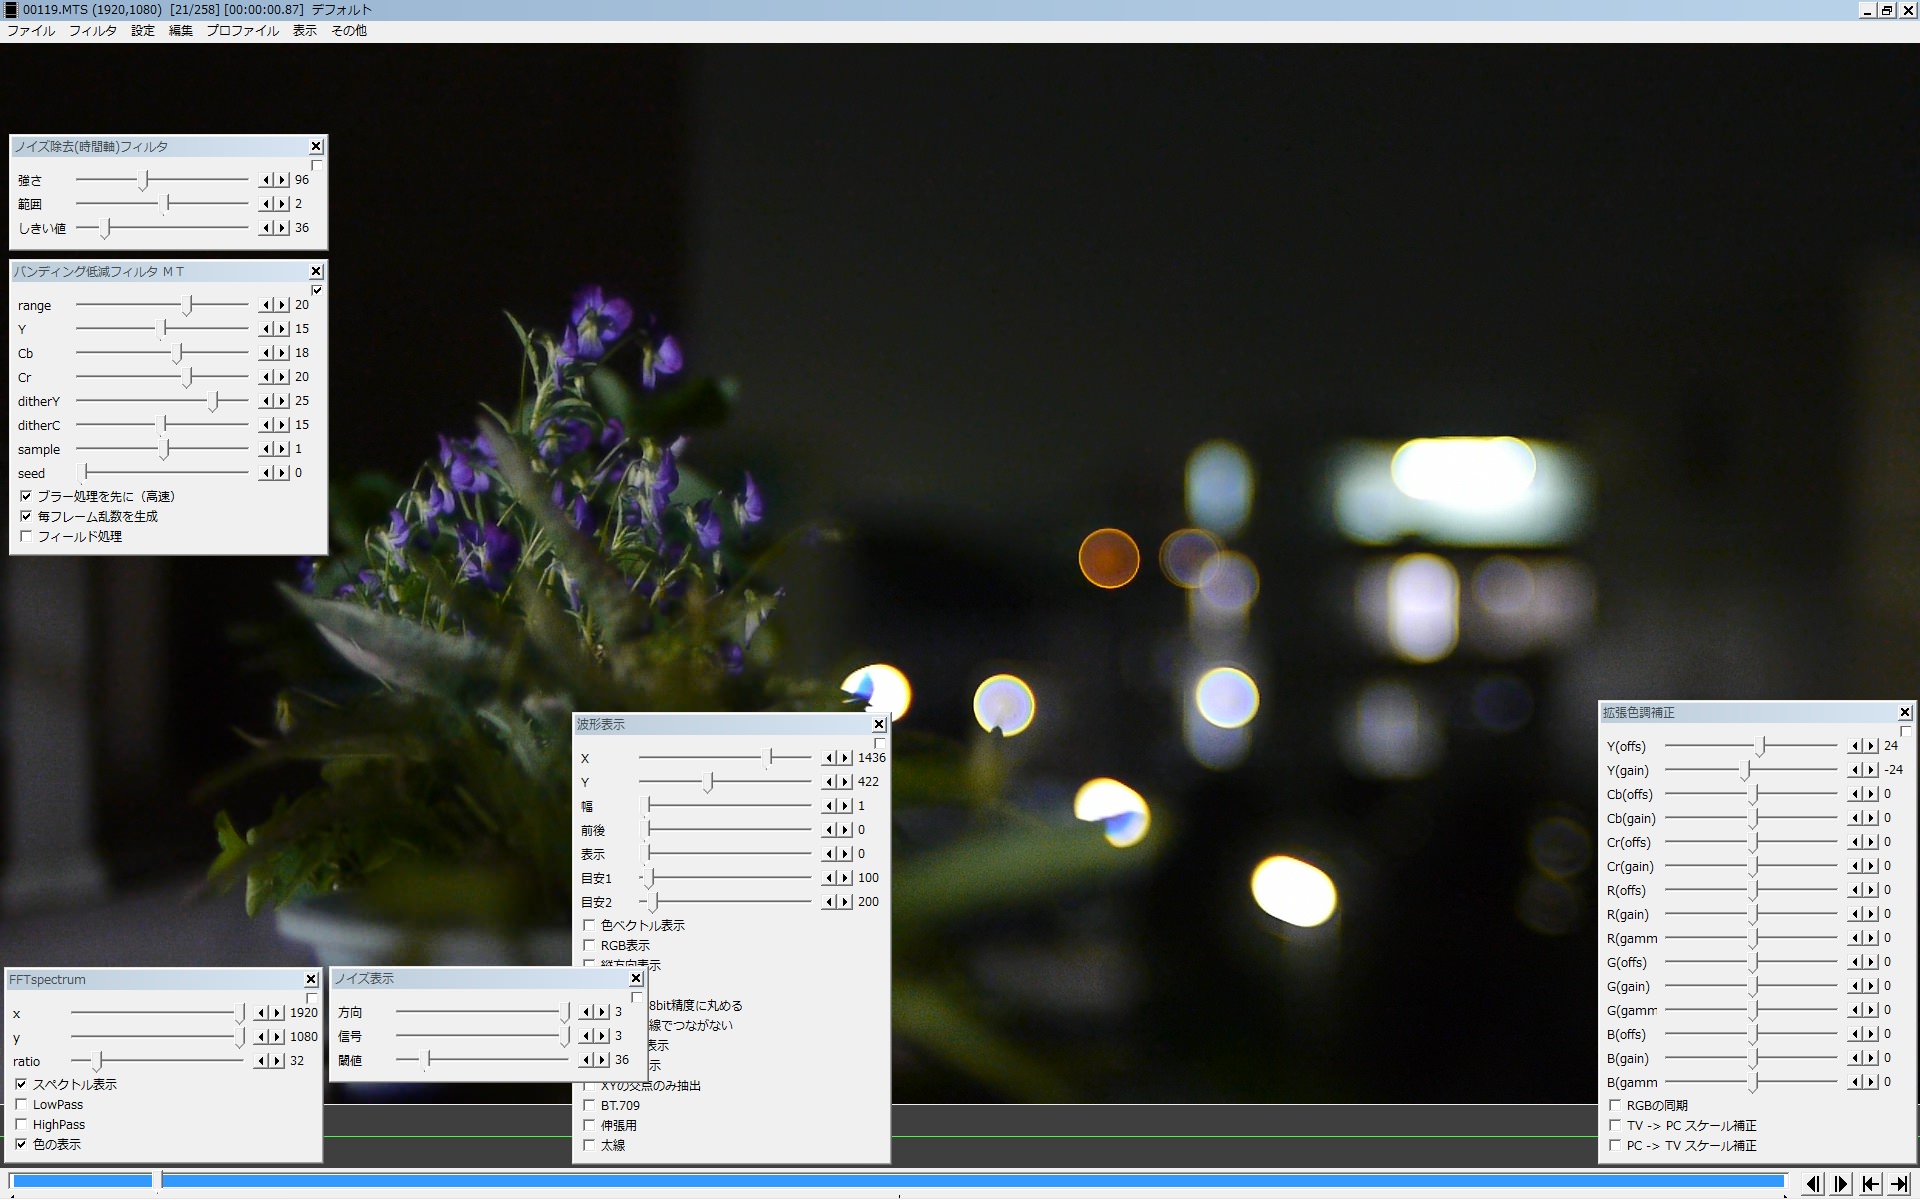Enable the BT.709 checkbox
Image resolution: width=1920 pixels, height=1200 pixels.
[589, 1106]
